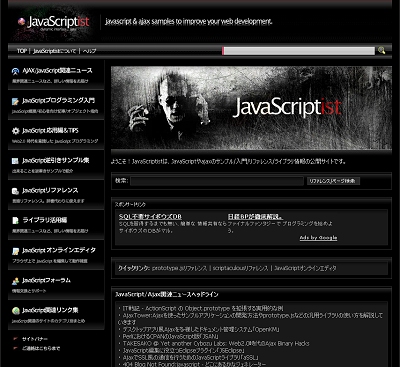
Task: Click the Ads by Google link
Action: coord(318,238)
